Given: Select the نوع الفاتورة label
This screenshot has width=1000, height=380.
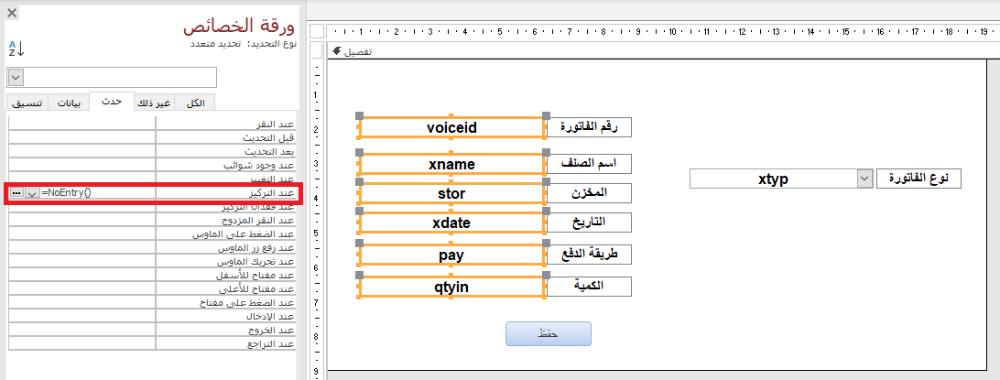Looking at the screenshot, I should [918, 179].
